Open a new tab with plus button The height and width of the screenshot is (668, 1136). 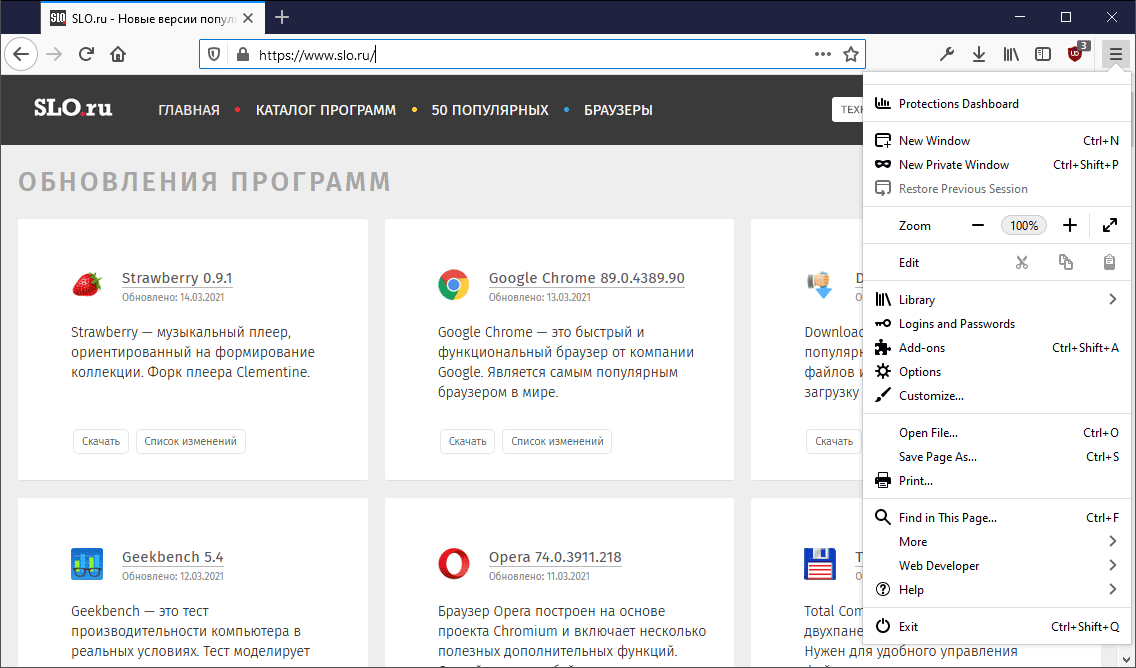(282, 17)
